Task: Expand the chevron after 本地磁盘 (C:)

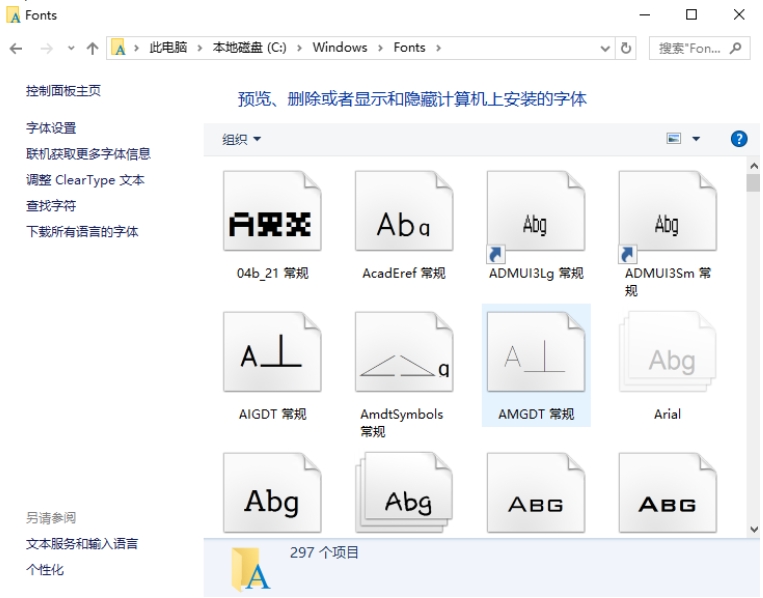Action: click(299, 48)
